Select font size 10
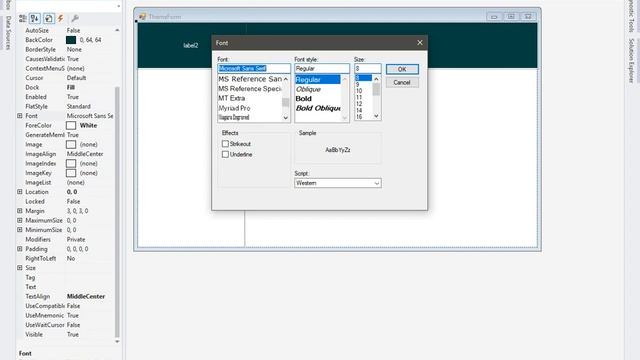Screen dimensions: 640x360 coord(359,91)
